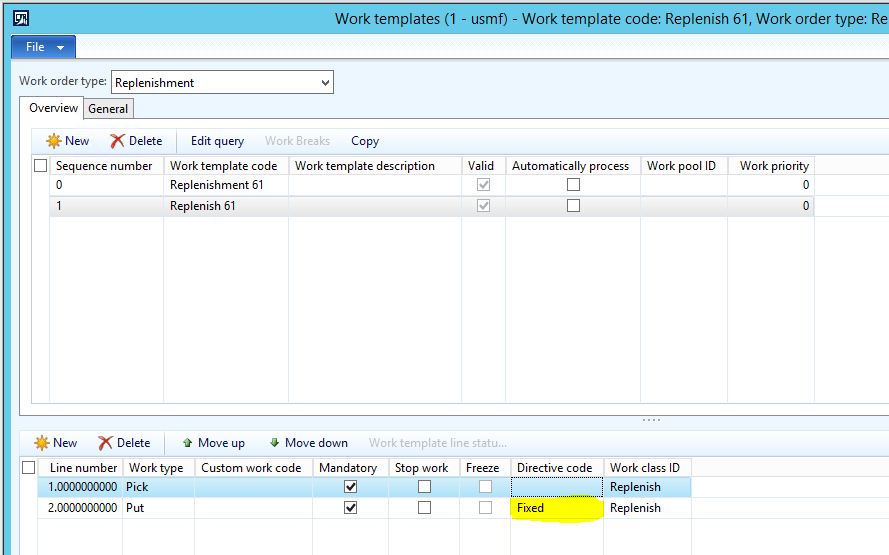Click the greyed Work Breaks button

coord(298,141)
